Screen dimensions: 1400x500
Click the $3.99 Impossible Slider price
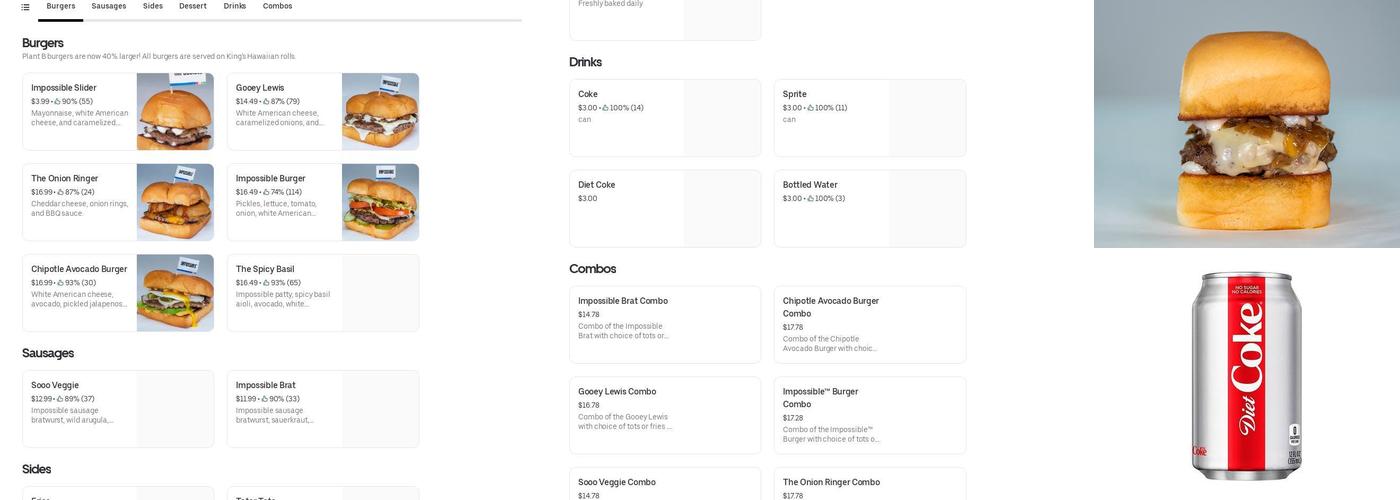[x=40, y=102]
